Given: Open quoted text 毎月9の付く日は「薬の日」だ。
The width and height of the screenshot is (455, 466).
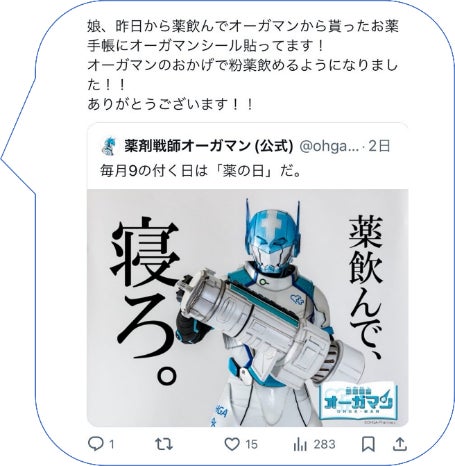Looking at the screenshot, I should [201, 171].
